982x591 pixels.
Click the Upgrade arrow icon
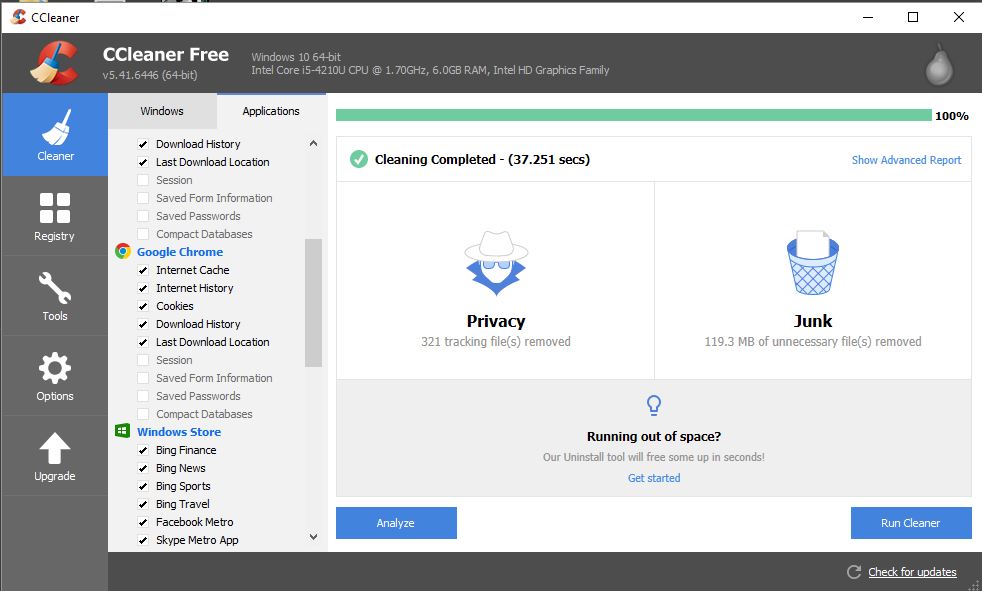pos(55,448)
